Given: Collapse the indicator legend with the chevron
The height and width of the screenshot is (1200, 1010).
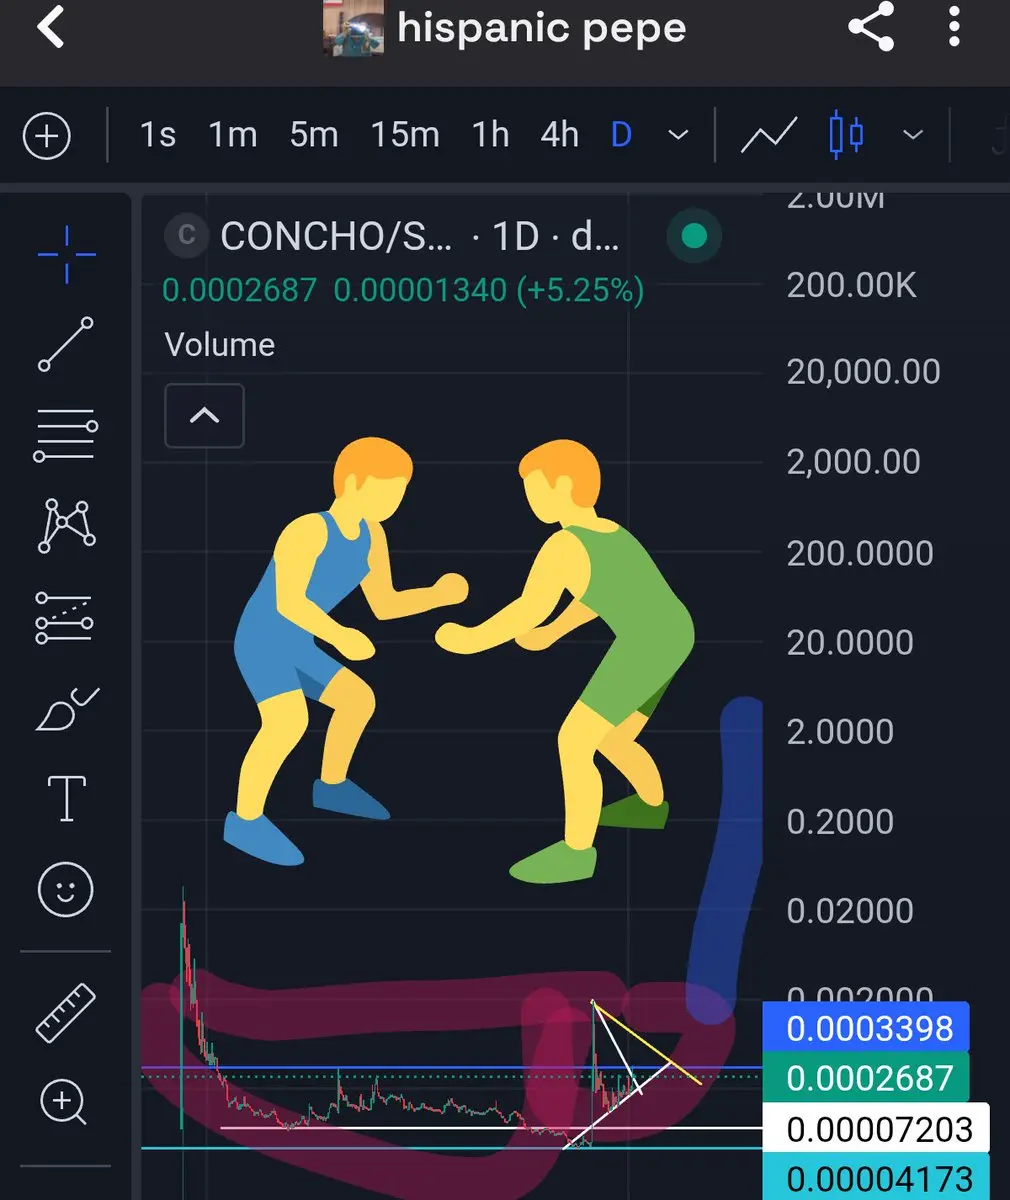Looking at the screenshot, I should 204,415.
